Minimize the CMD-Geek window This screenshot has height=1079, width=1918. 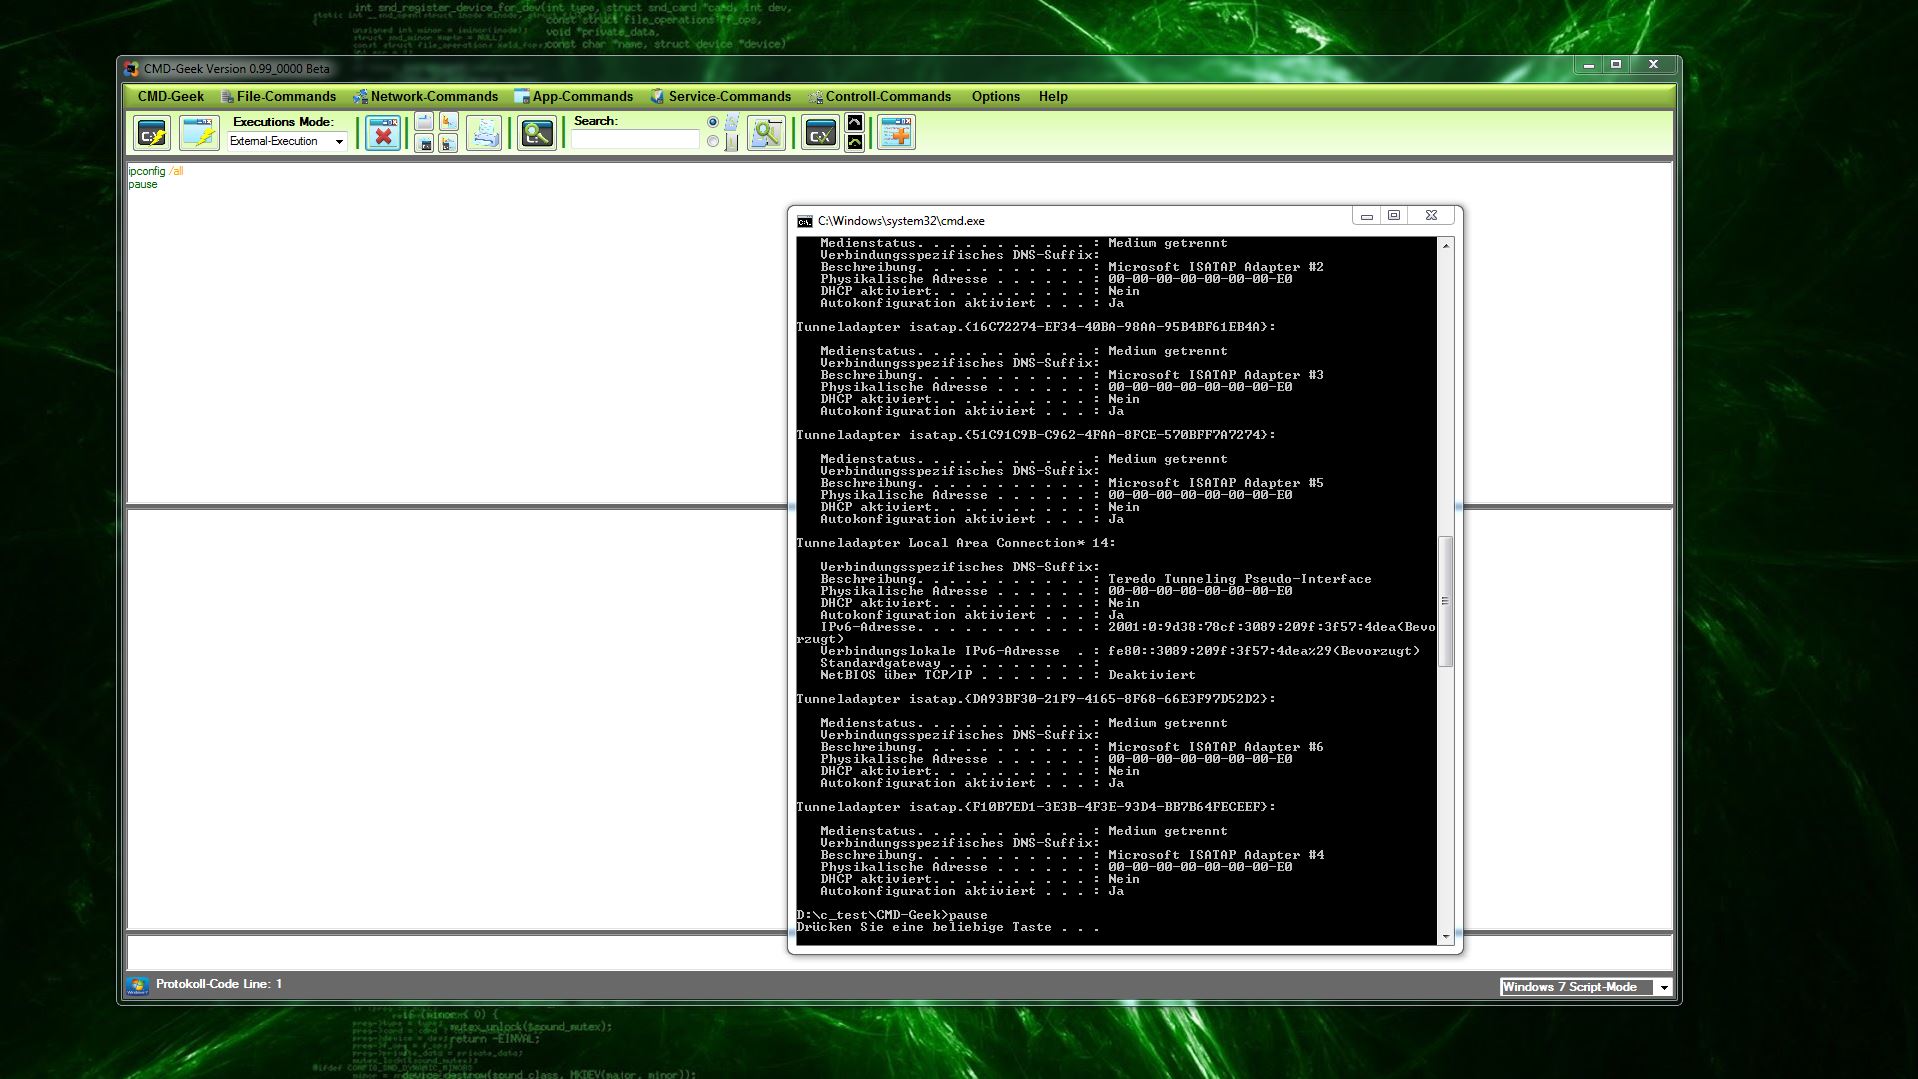pyautogui.click(x=1588, y=65)
